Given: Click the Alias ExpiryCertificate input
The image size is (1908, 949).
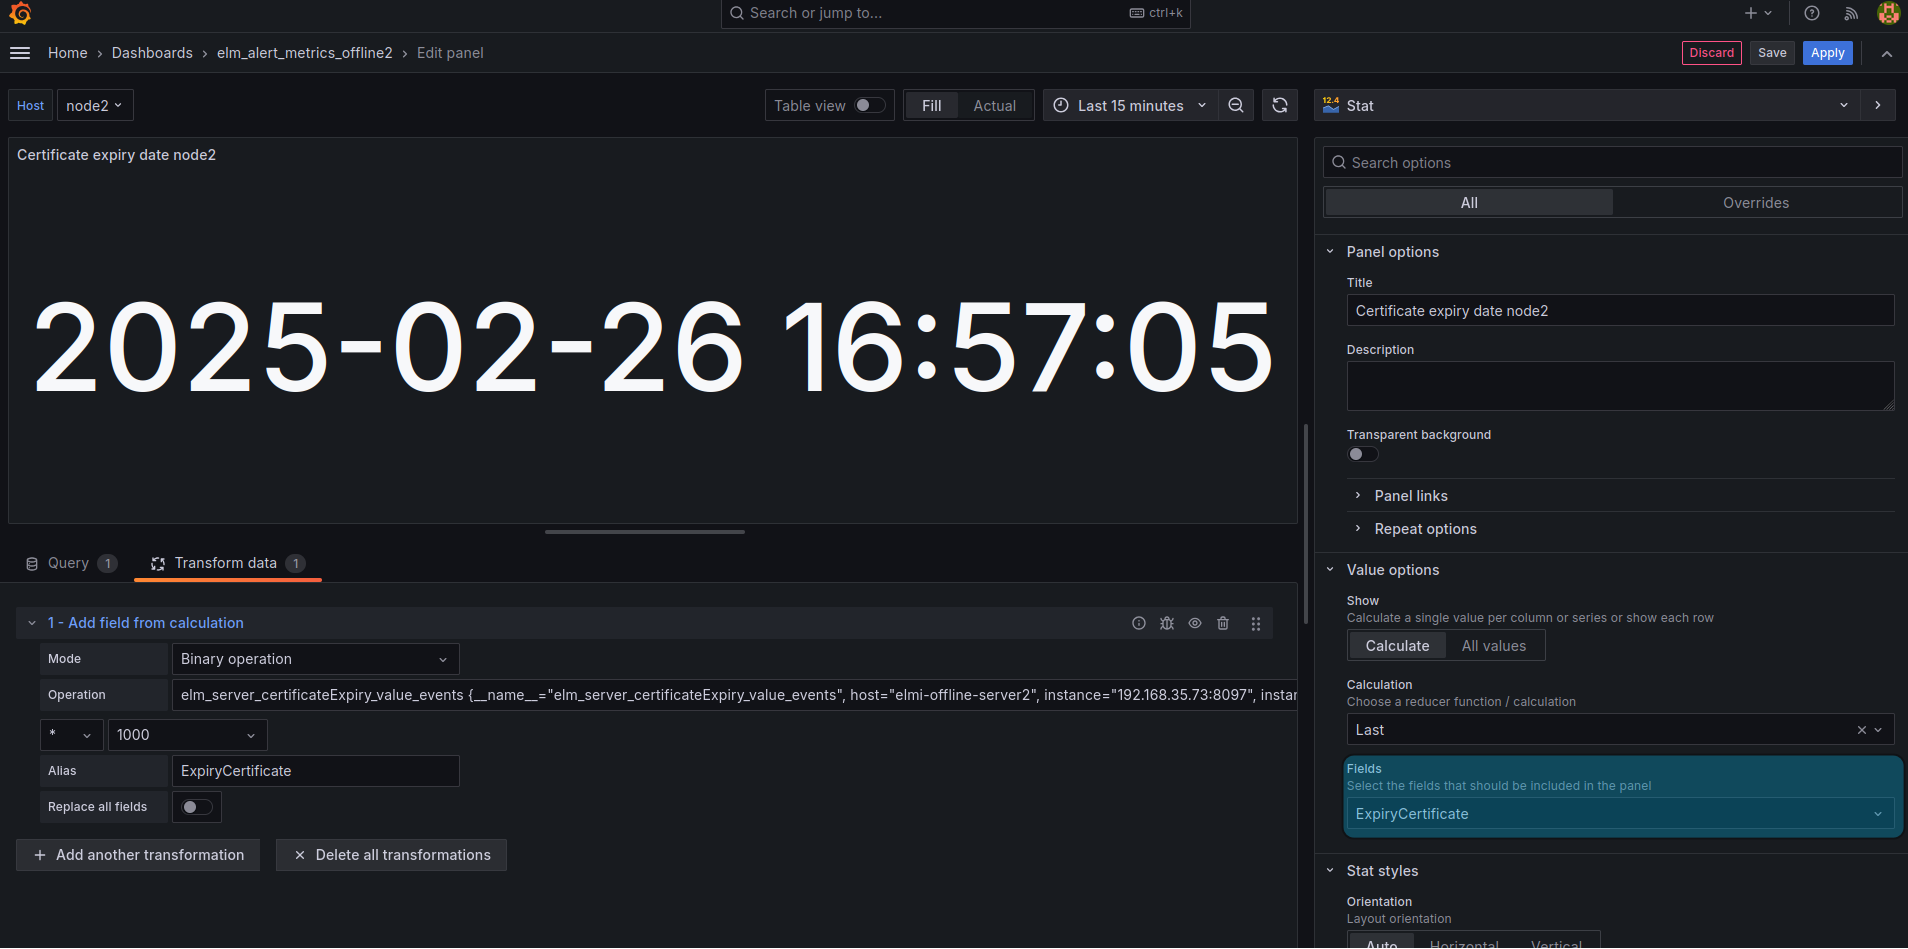Looking at the screenshot, I should coord(316,771).
